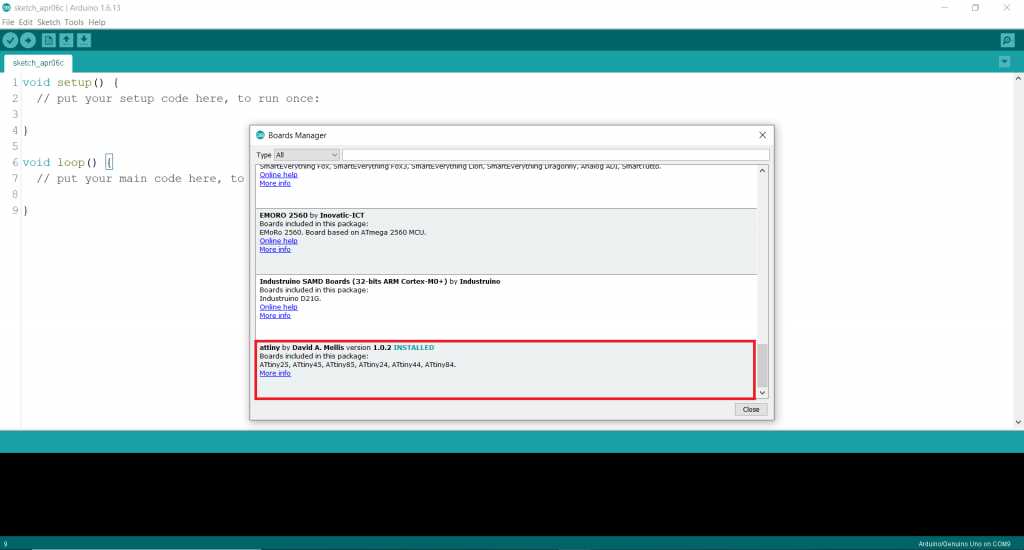Screen dimensions: 1024x550
Task: Open the Sketch menu
Action: point(48,22)
